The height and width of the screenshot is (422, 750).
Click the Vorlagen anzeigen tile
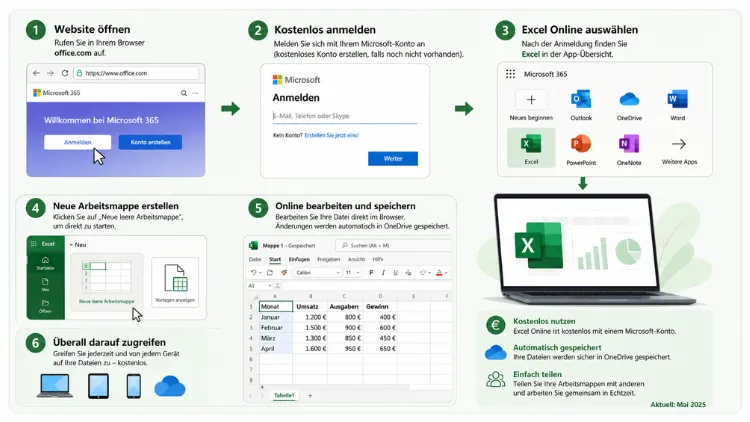(x=175, y=282)
